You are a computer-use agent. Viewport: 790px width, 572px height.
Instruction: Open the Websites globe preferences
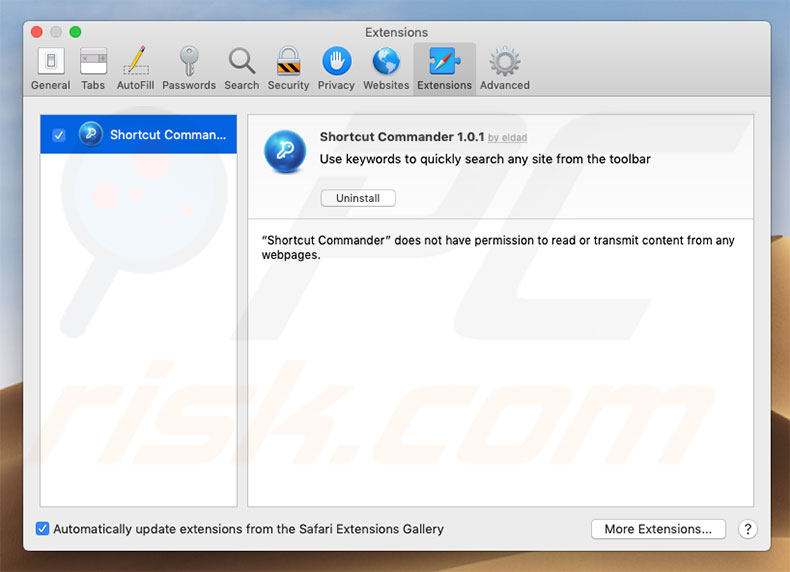(x=386, y=69)
